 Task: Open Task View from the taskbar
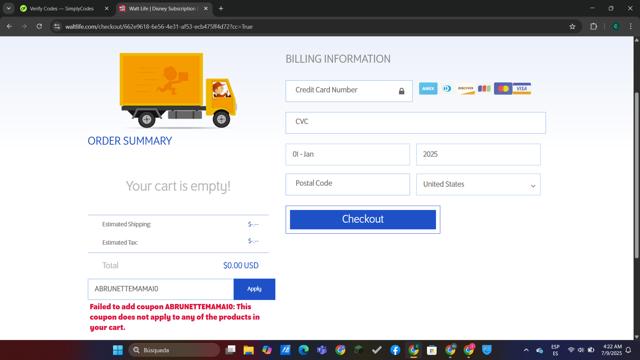pos(231,350)
